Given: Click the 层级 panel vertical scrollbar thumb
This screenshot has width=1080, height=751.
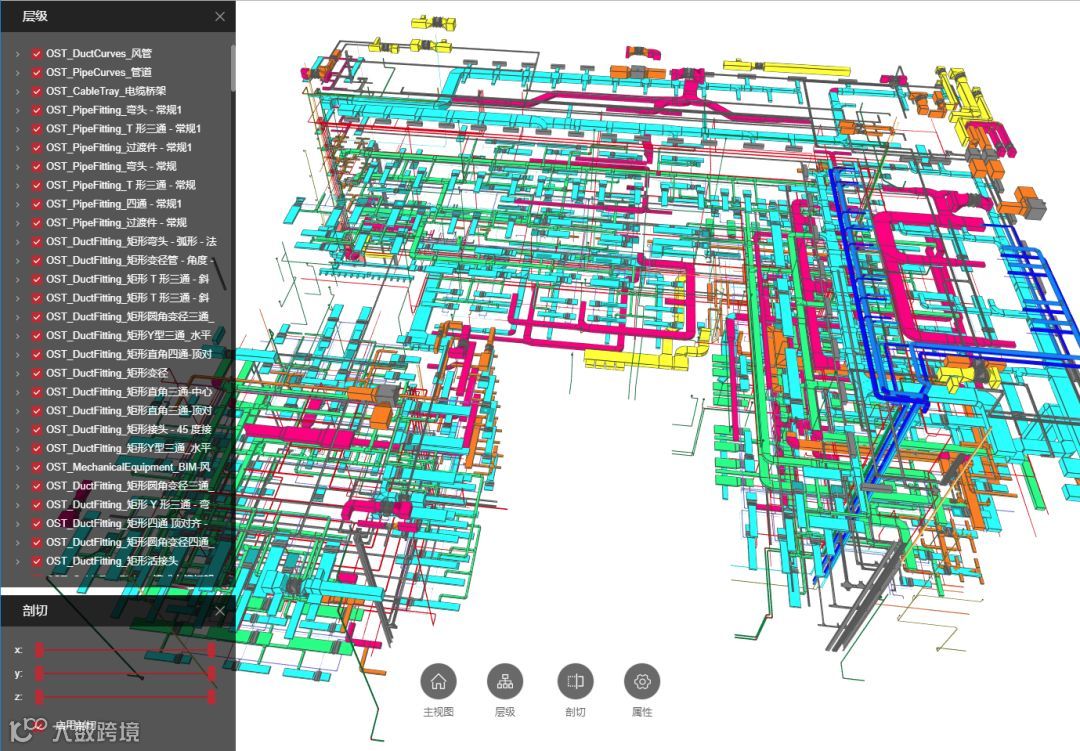Looking at the screenshot, I should (x=233, y=68).
